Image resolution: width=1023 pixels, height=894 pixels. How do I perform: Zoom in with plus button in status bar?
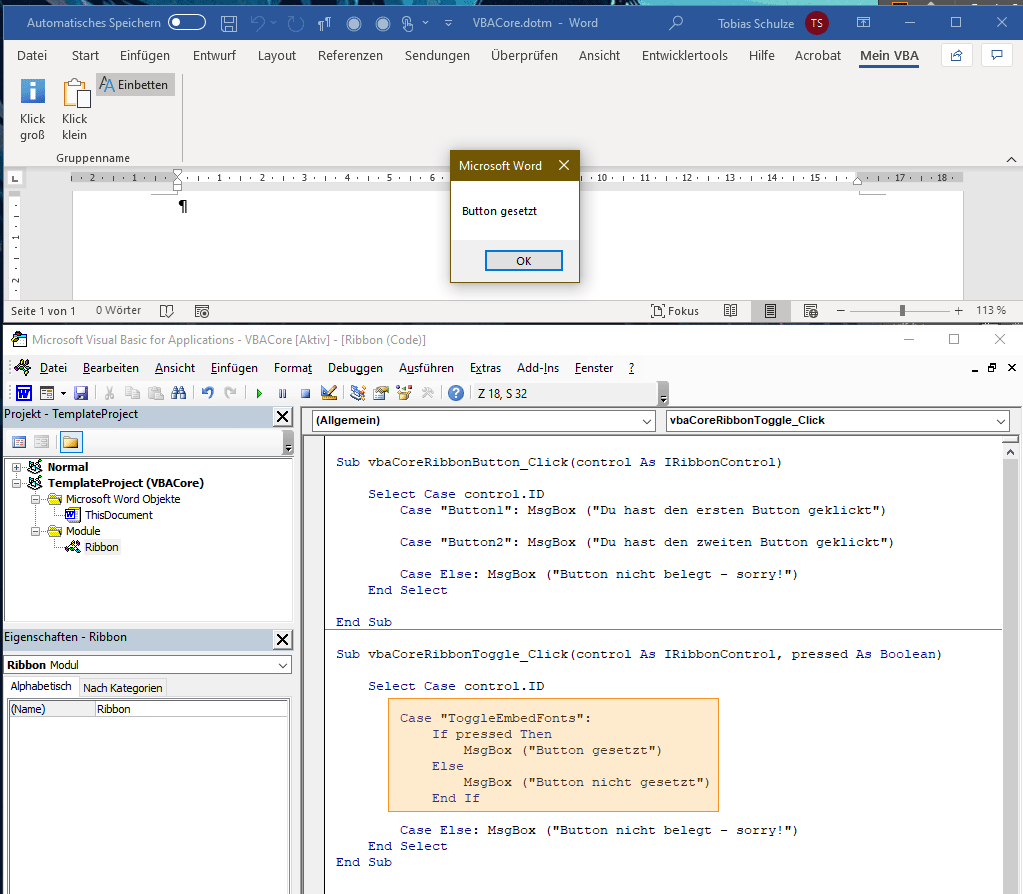[x=958, y=311]
